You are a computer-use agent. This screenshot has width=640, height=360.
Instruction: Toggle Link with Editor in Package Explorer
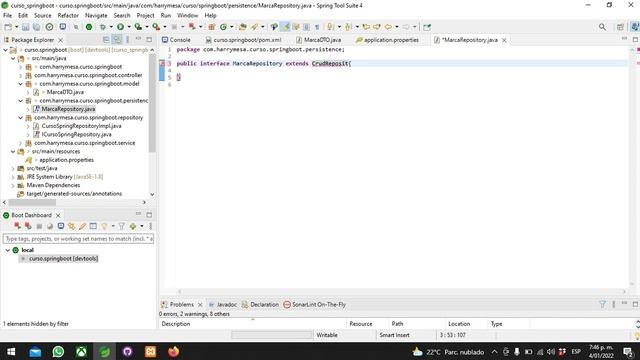coord(117,40)
